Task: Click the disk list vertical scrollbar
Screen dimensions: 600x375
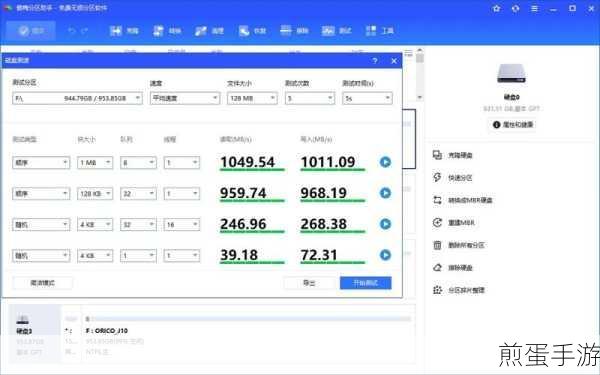Action: click(420, 74)
